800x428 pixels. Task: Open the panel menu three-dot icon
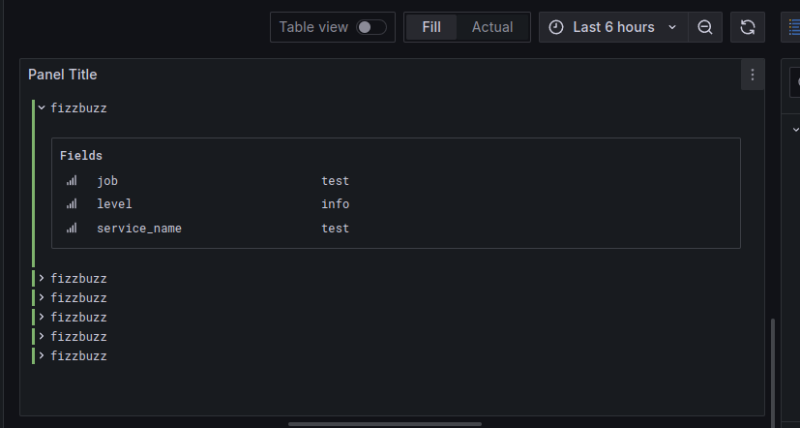tap(752, 75)
